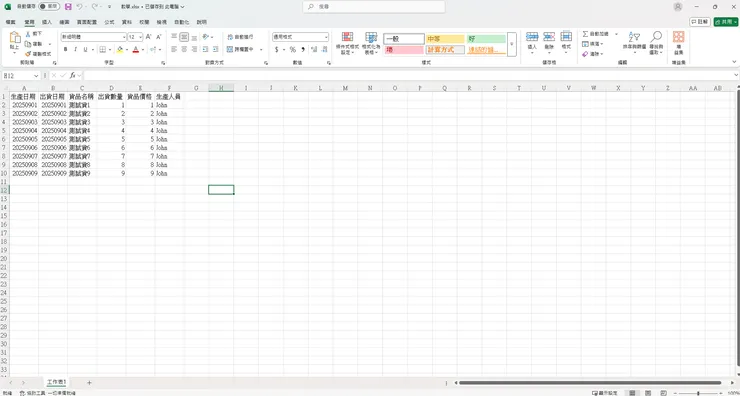Toggle Underline formatting
The image size is (740, 396).
pyautogui.click(x=85, y=49)
